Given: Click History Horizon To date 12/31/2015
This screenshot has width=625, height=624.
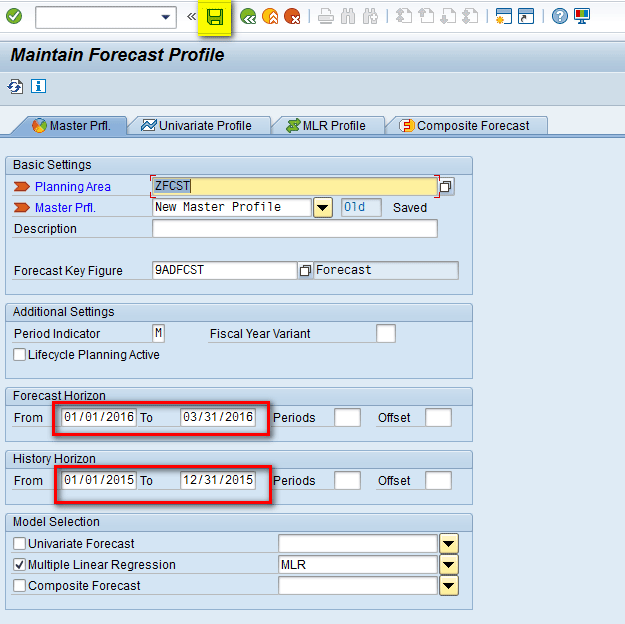Looking at the screenshot, I should pyautogui.click(x=218, y=480).
